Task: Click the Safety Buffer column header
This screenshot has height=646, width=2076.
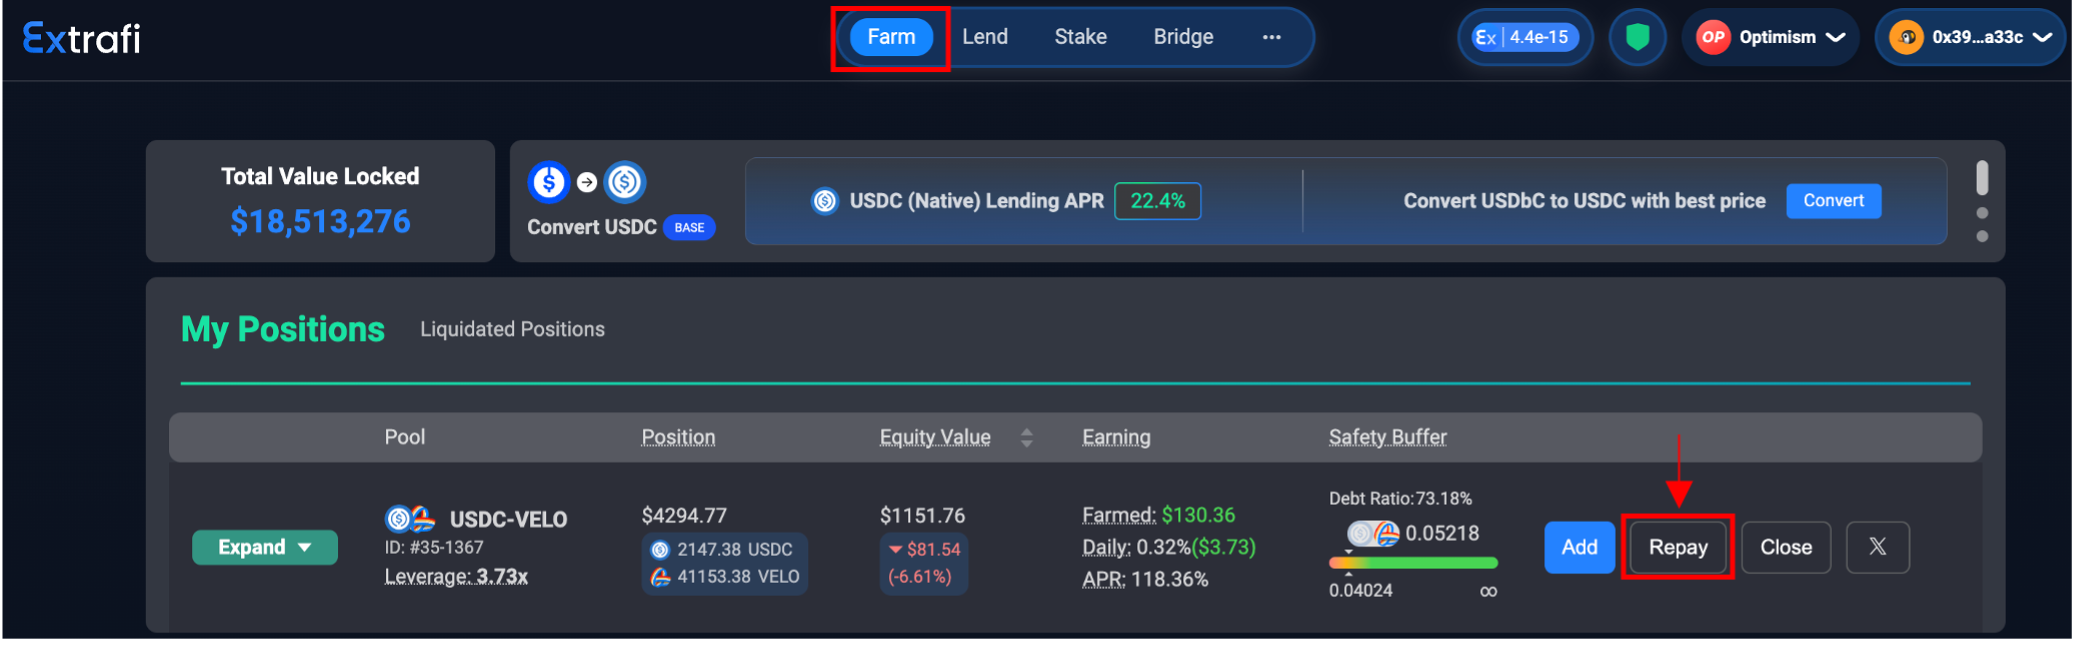Action: point(1387,437)
